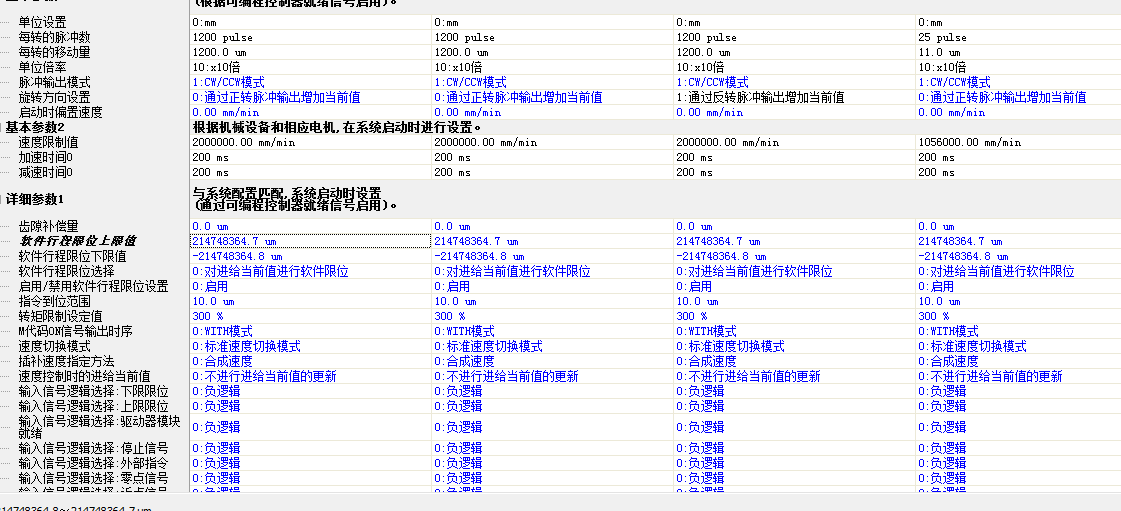Select the 软件行程限位上限值 row label
This screenshot has width=1121, height=511.
coord(78,241)
